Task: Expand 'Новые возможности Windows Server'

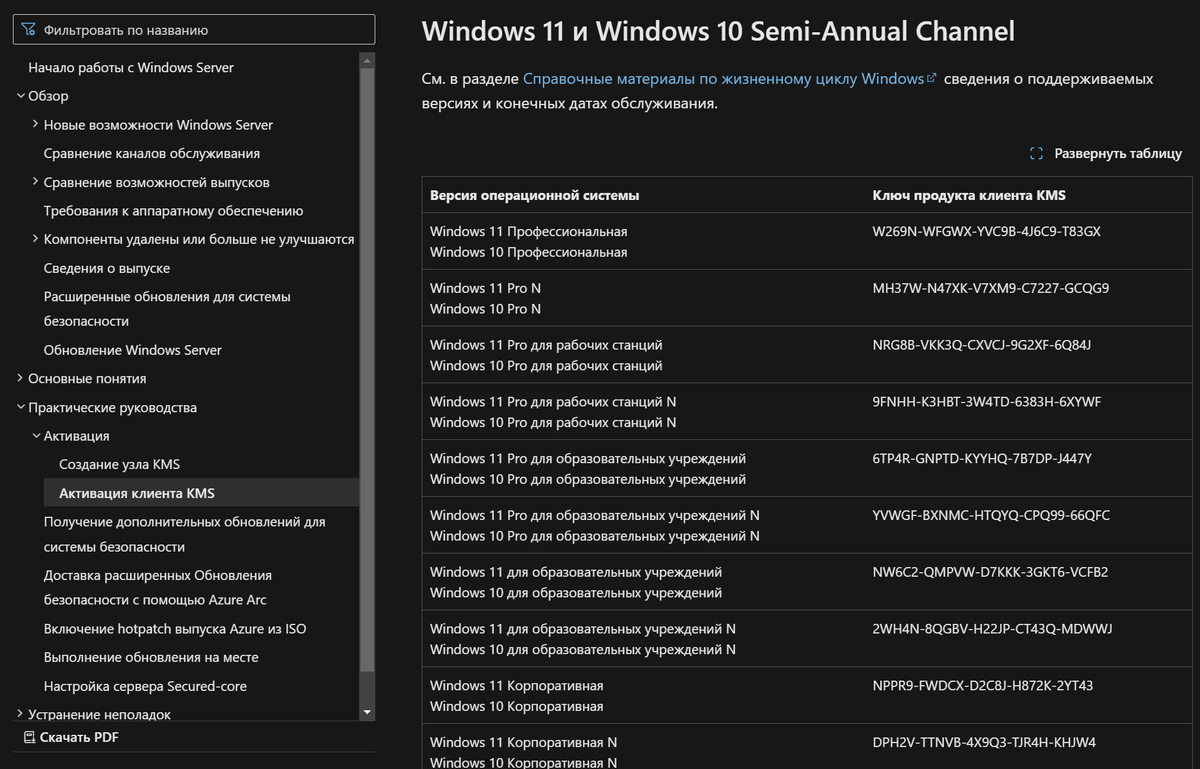Action: 36,125
